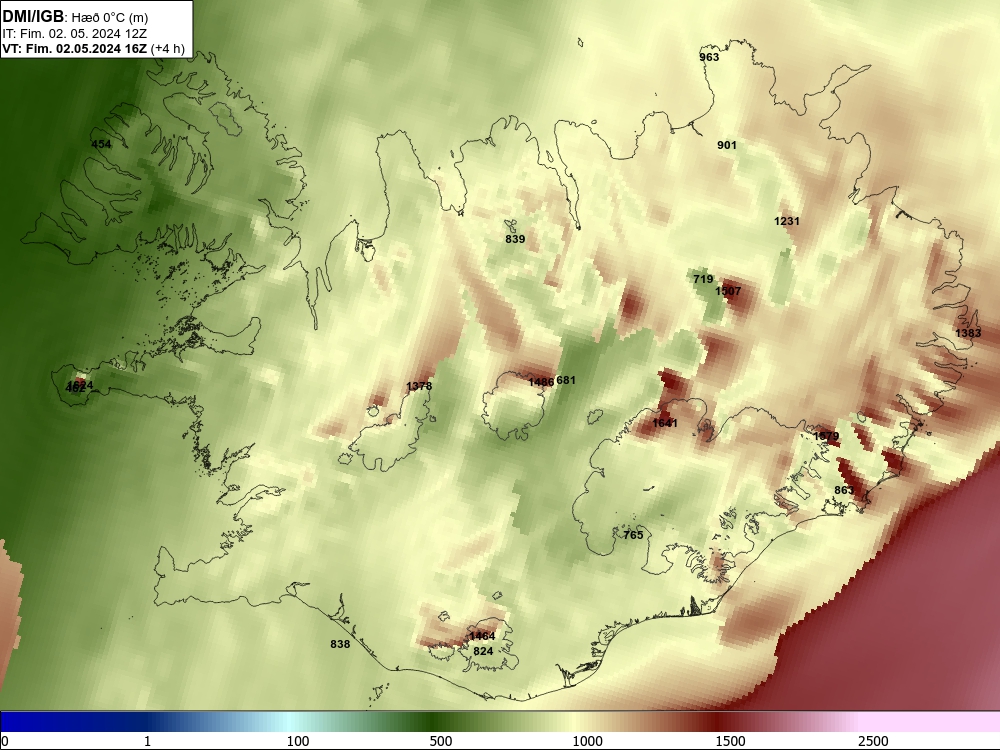Click the 765 height label
Screen dimensions: 1000x750
pos(633,535)
